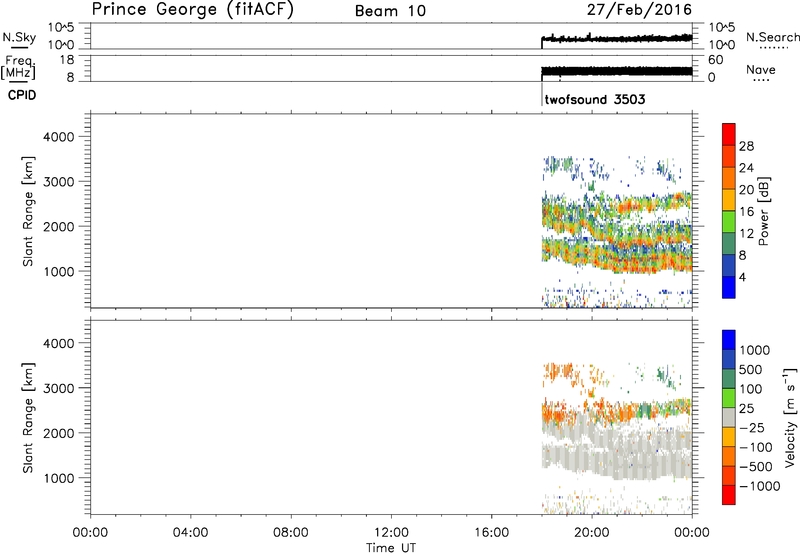Click the black frequency band in Freq panel
The width and height of the screenshot is (800, 554).
(616, 71)
